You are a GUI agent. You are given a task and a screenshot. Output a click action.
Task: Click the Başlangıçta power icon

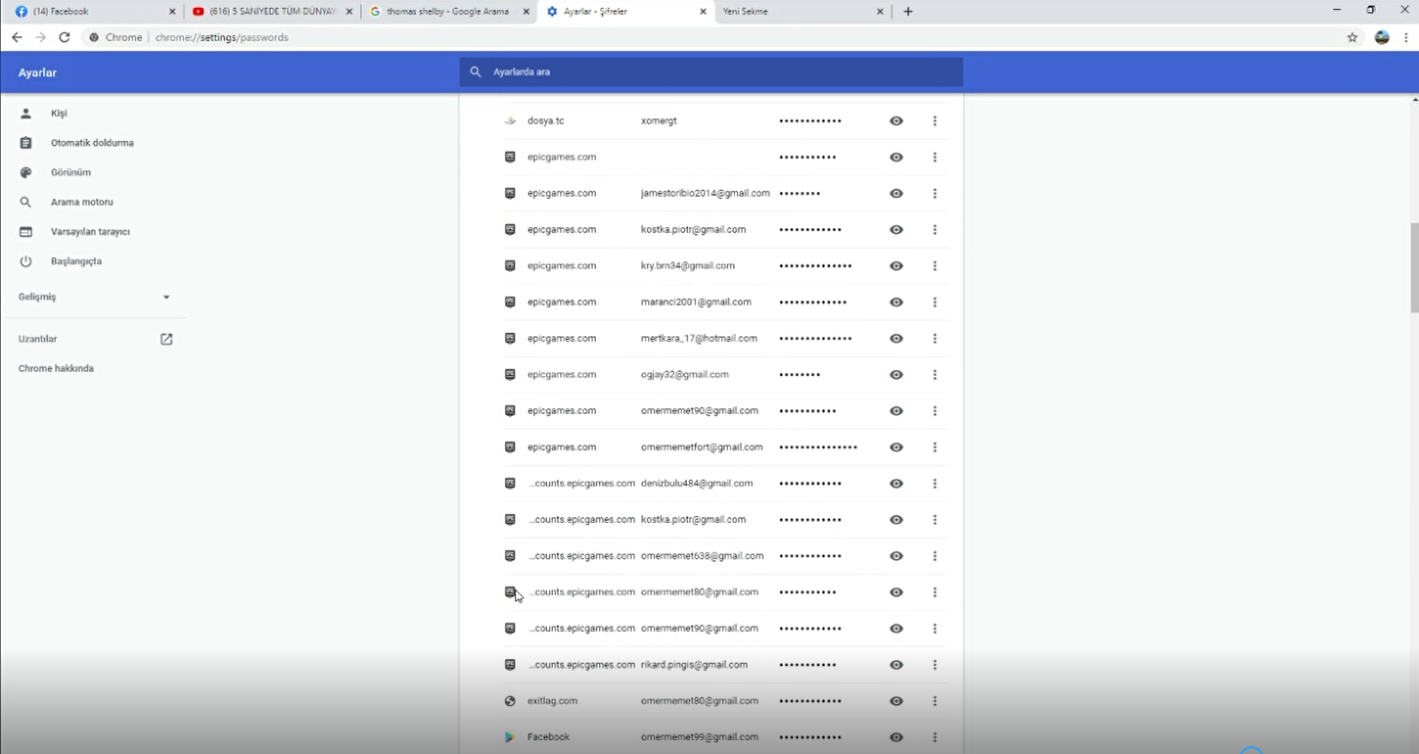point(26,261)
